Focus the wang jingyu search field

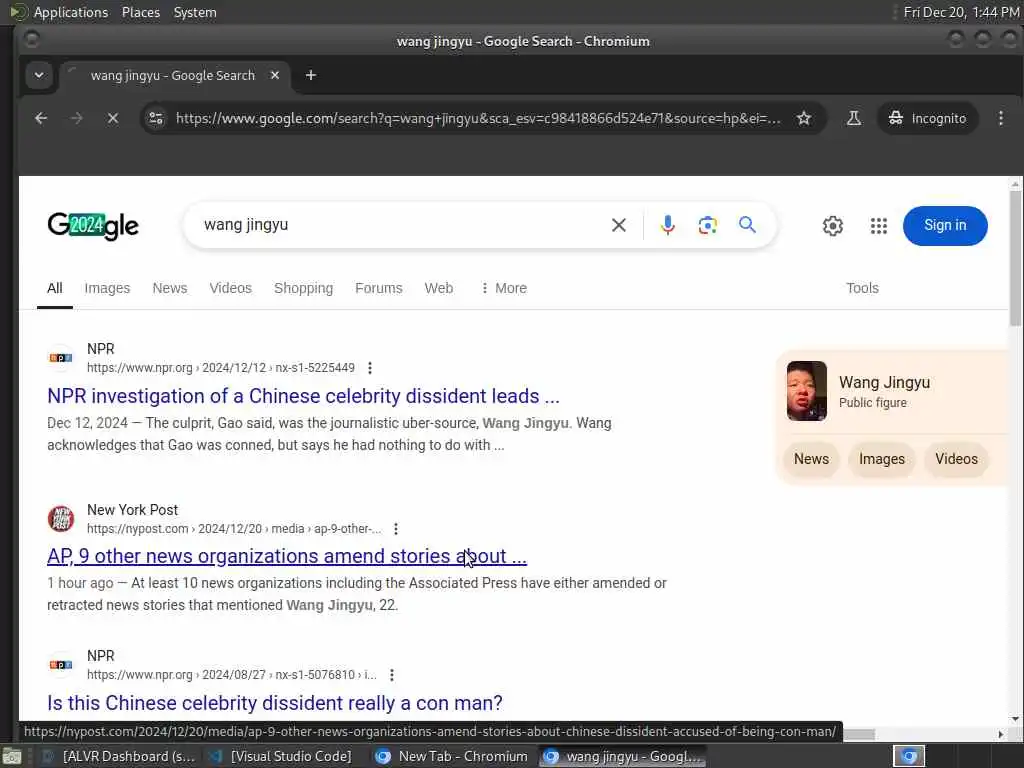(x=398, y=225)
